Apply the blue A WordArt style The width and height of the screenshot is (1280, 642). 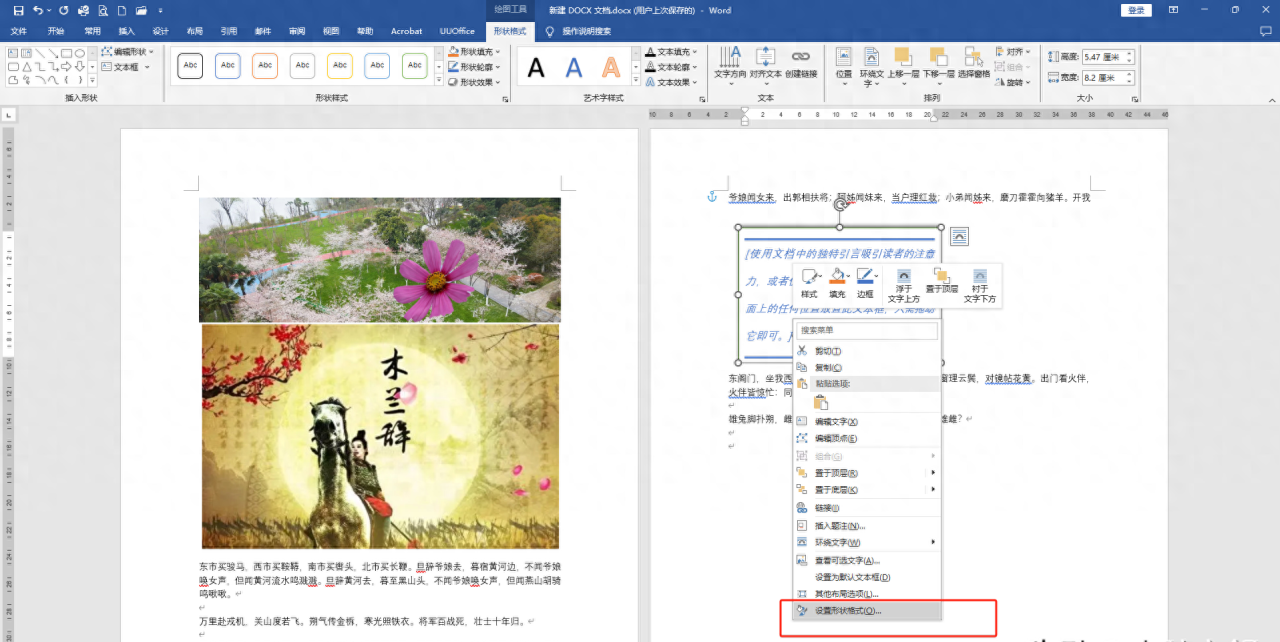(x=574, y=67)
